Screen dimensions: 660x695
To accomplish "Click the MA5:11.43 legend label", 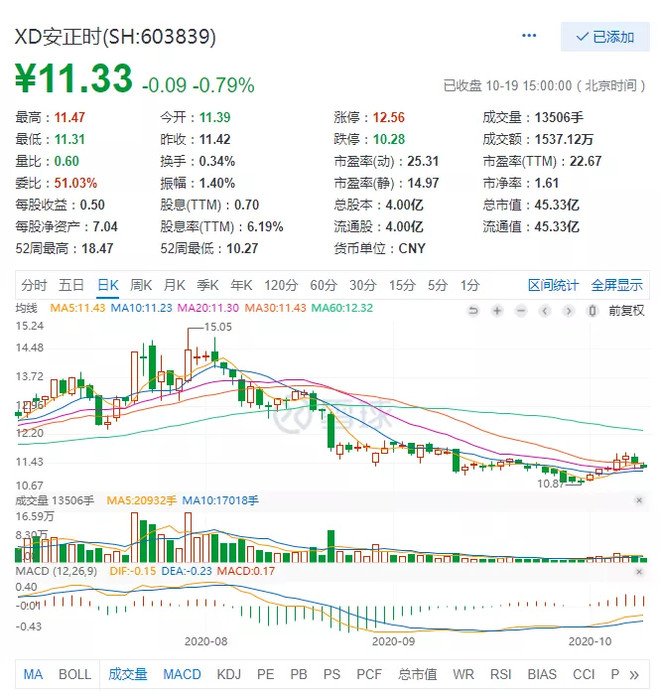I will (77, 308).
